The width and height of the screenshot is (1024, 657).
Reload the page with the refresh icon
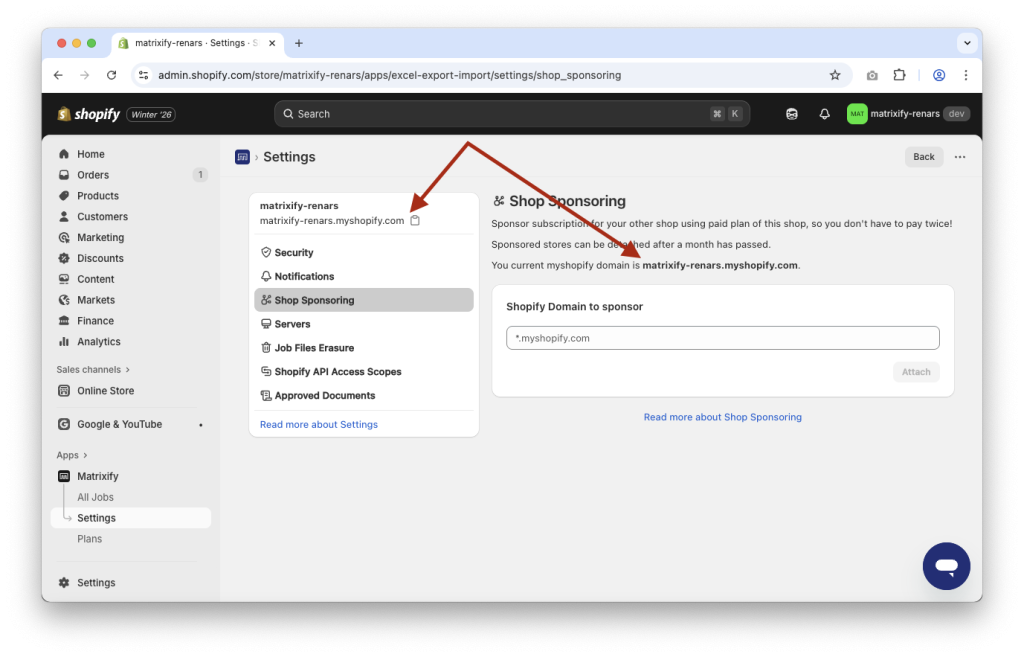(x=111, y=74)
